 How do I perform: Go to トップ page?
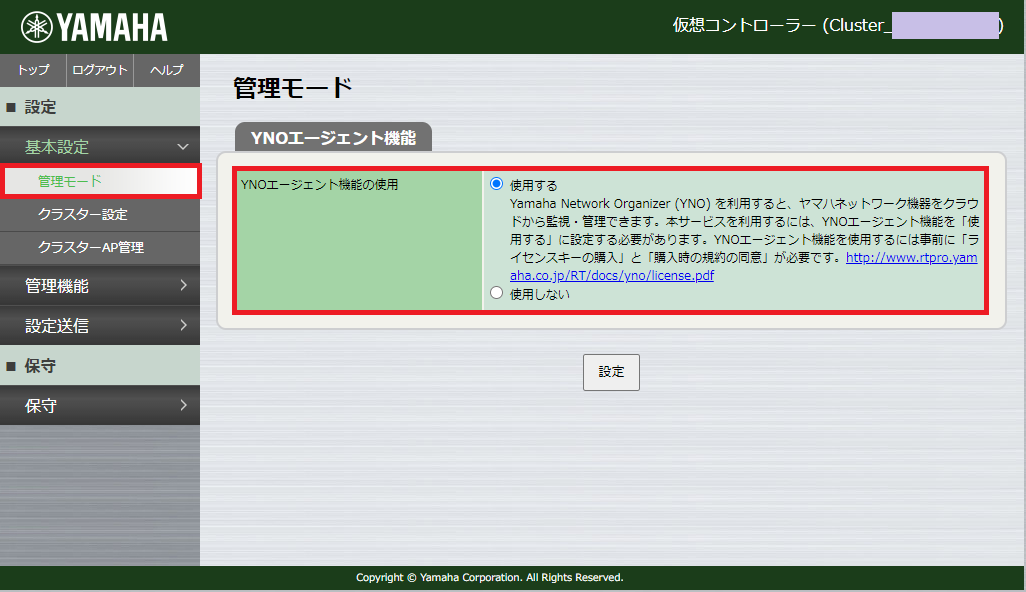[x=33, y=70]
